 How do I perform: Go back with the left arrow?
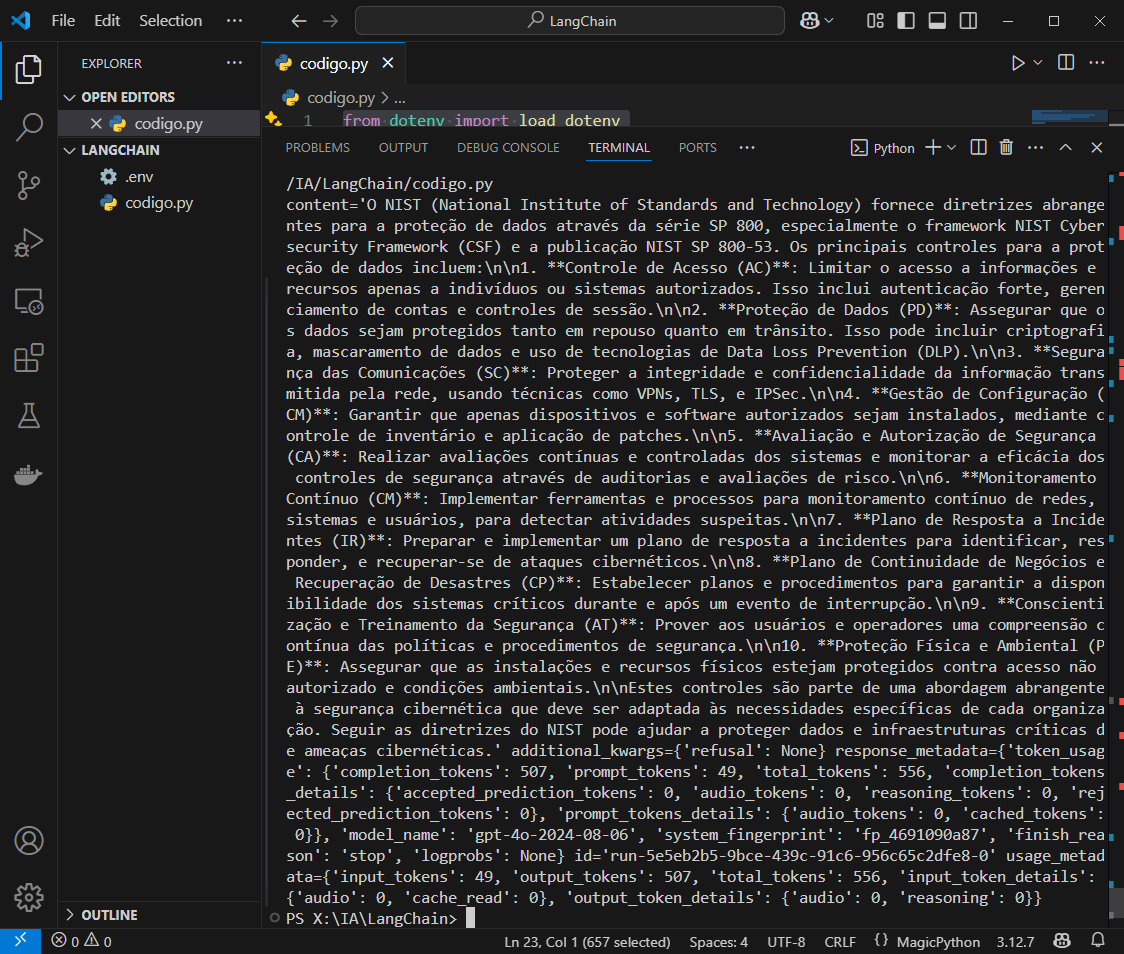point(299,21)
